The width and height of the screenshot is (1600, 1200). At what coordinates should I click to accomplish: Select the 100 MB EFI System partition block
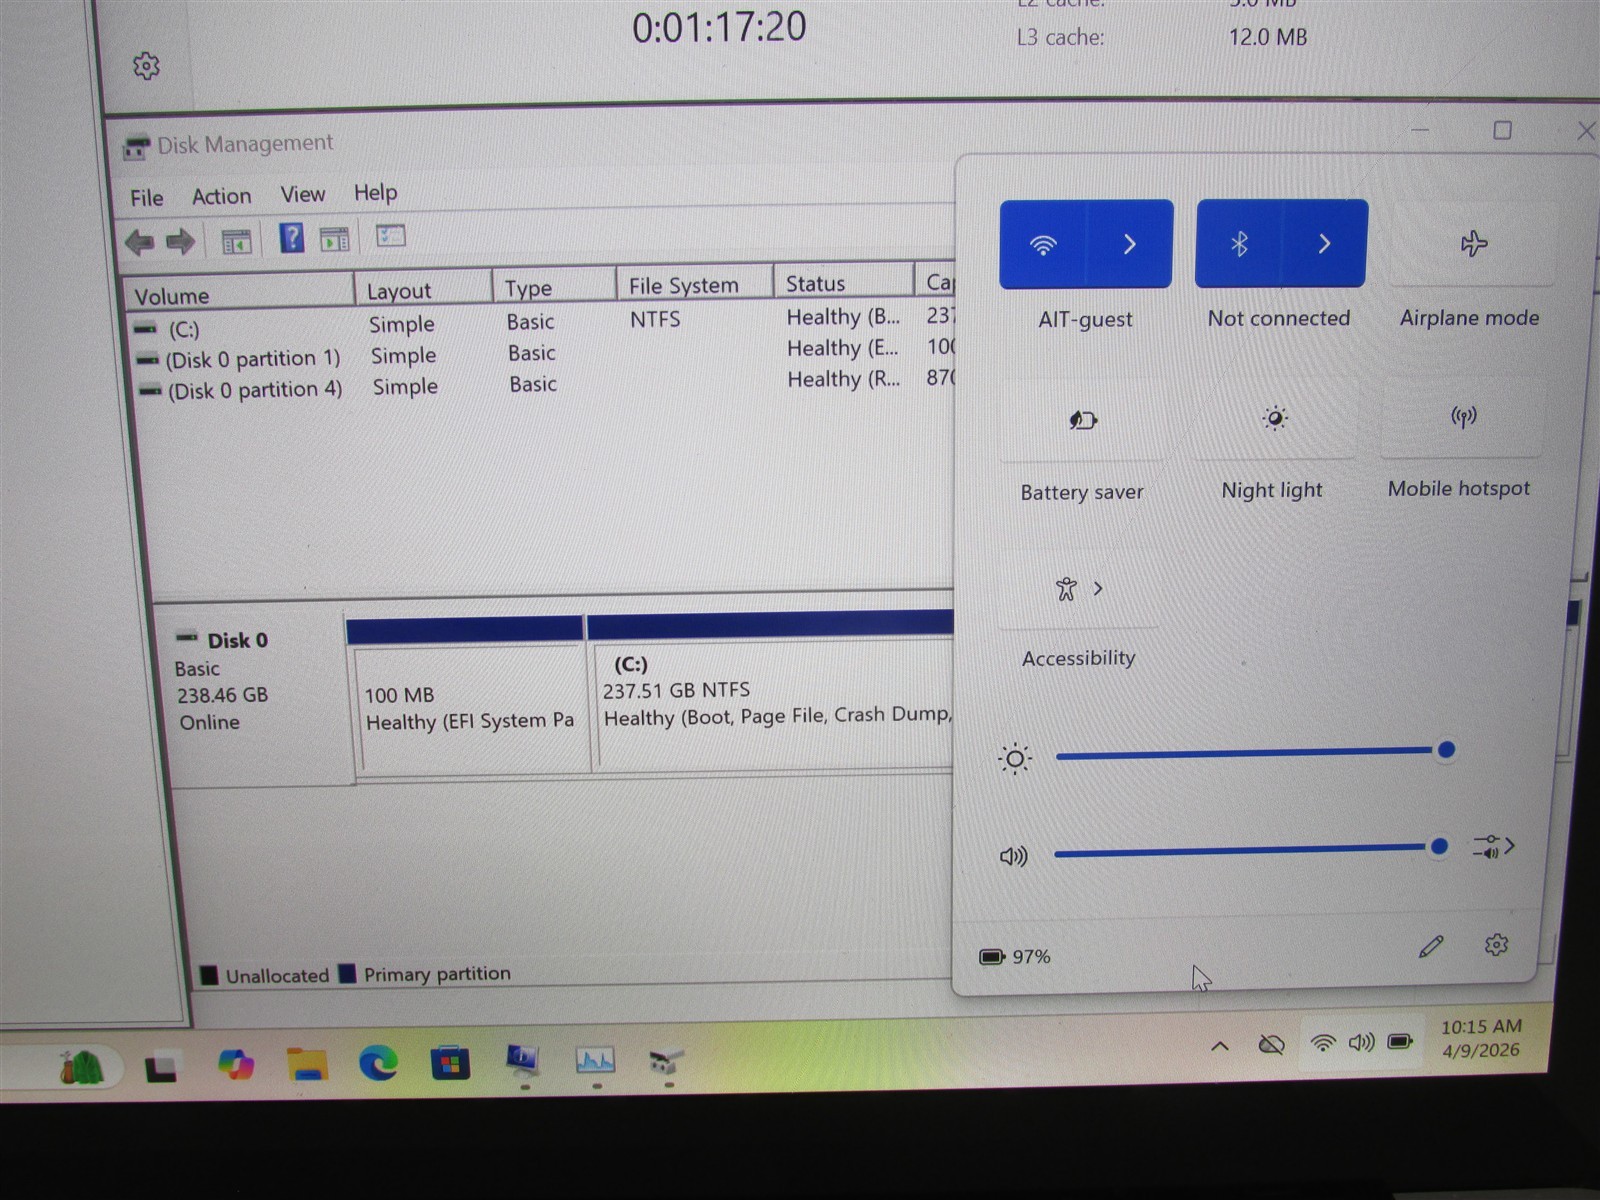[468, 708]
